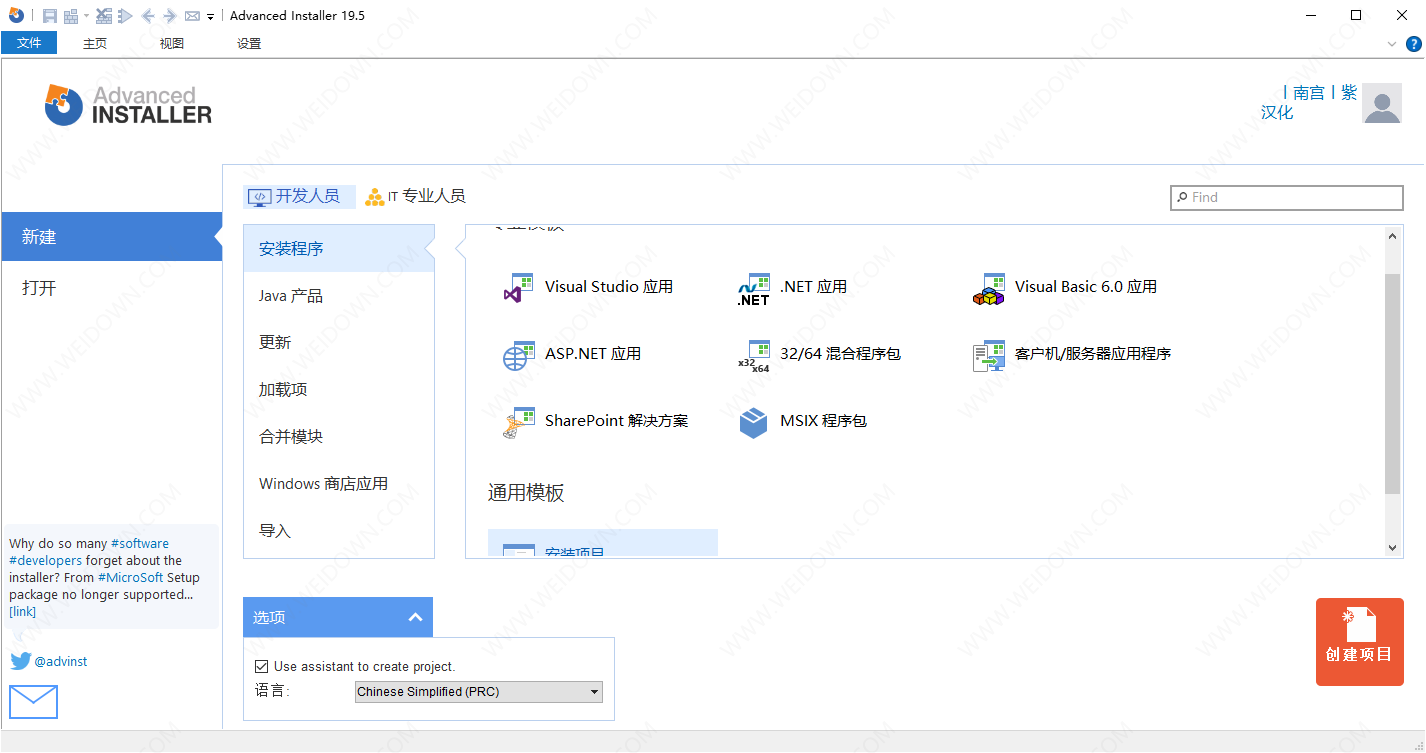Select the 客户机/服务器应用程序 template icon

pyautogui.click(x=989, y=356)
